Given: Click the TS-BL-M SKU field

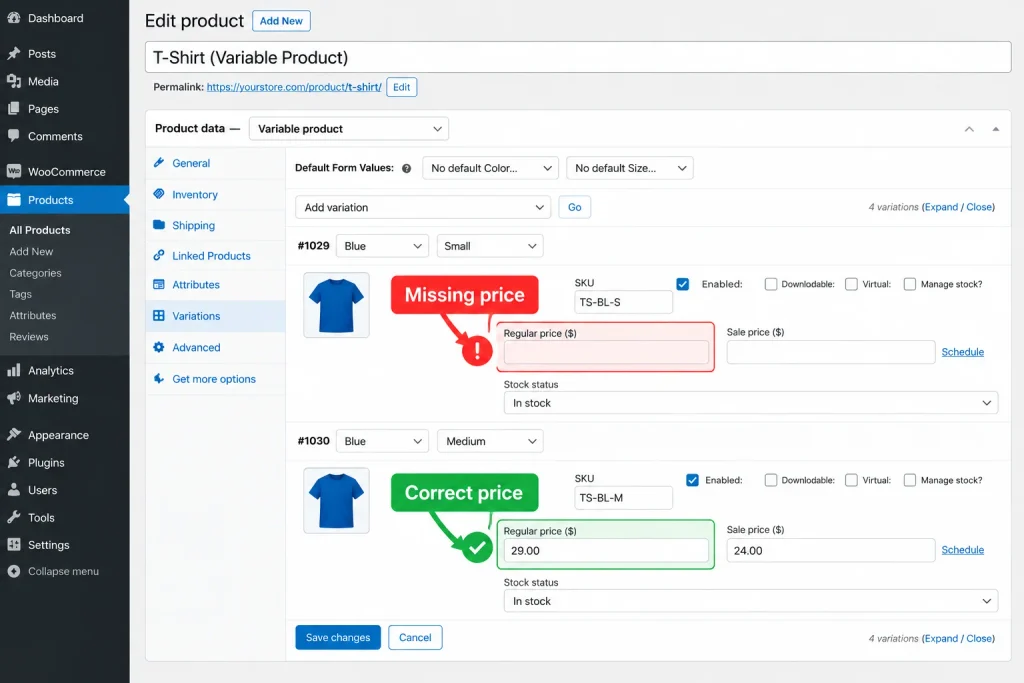Looking at the screenshot, I should coord(623,498).
